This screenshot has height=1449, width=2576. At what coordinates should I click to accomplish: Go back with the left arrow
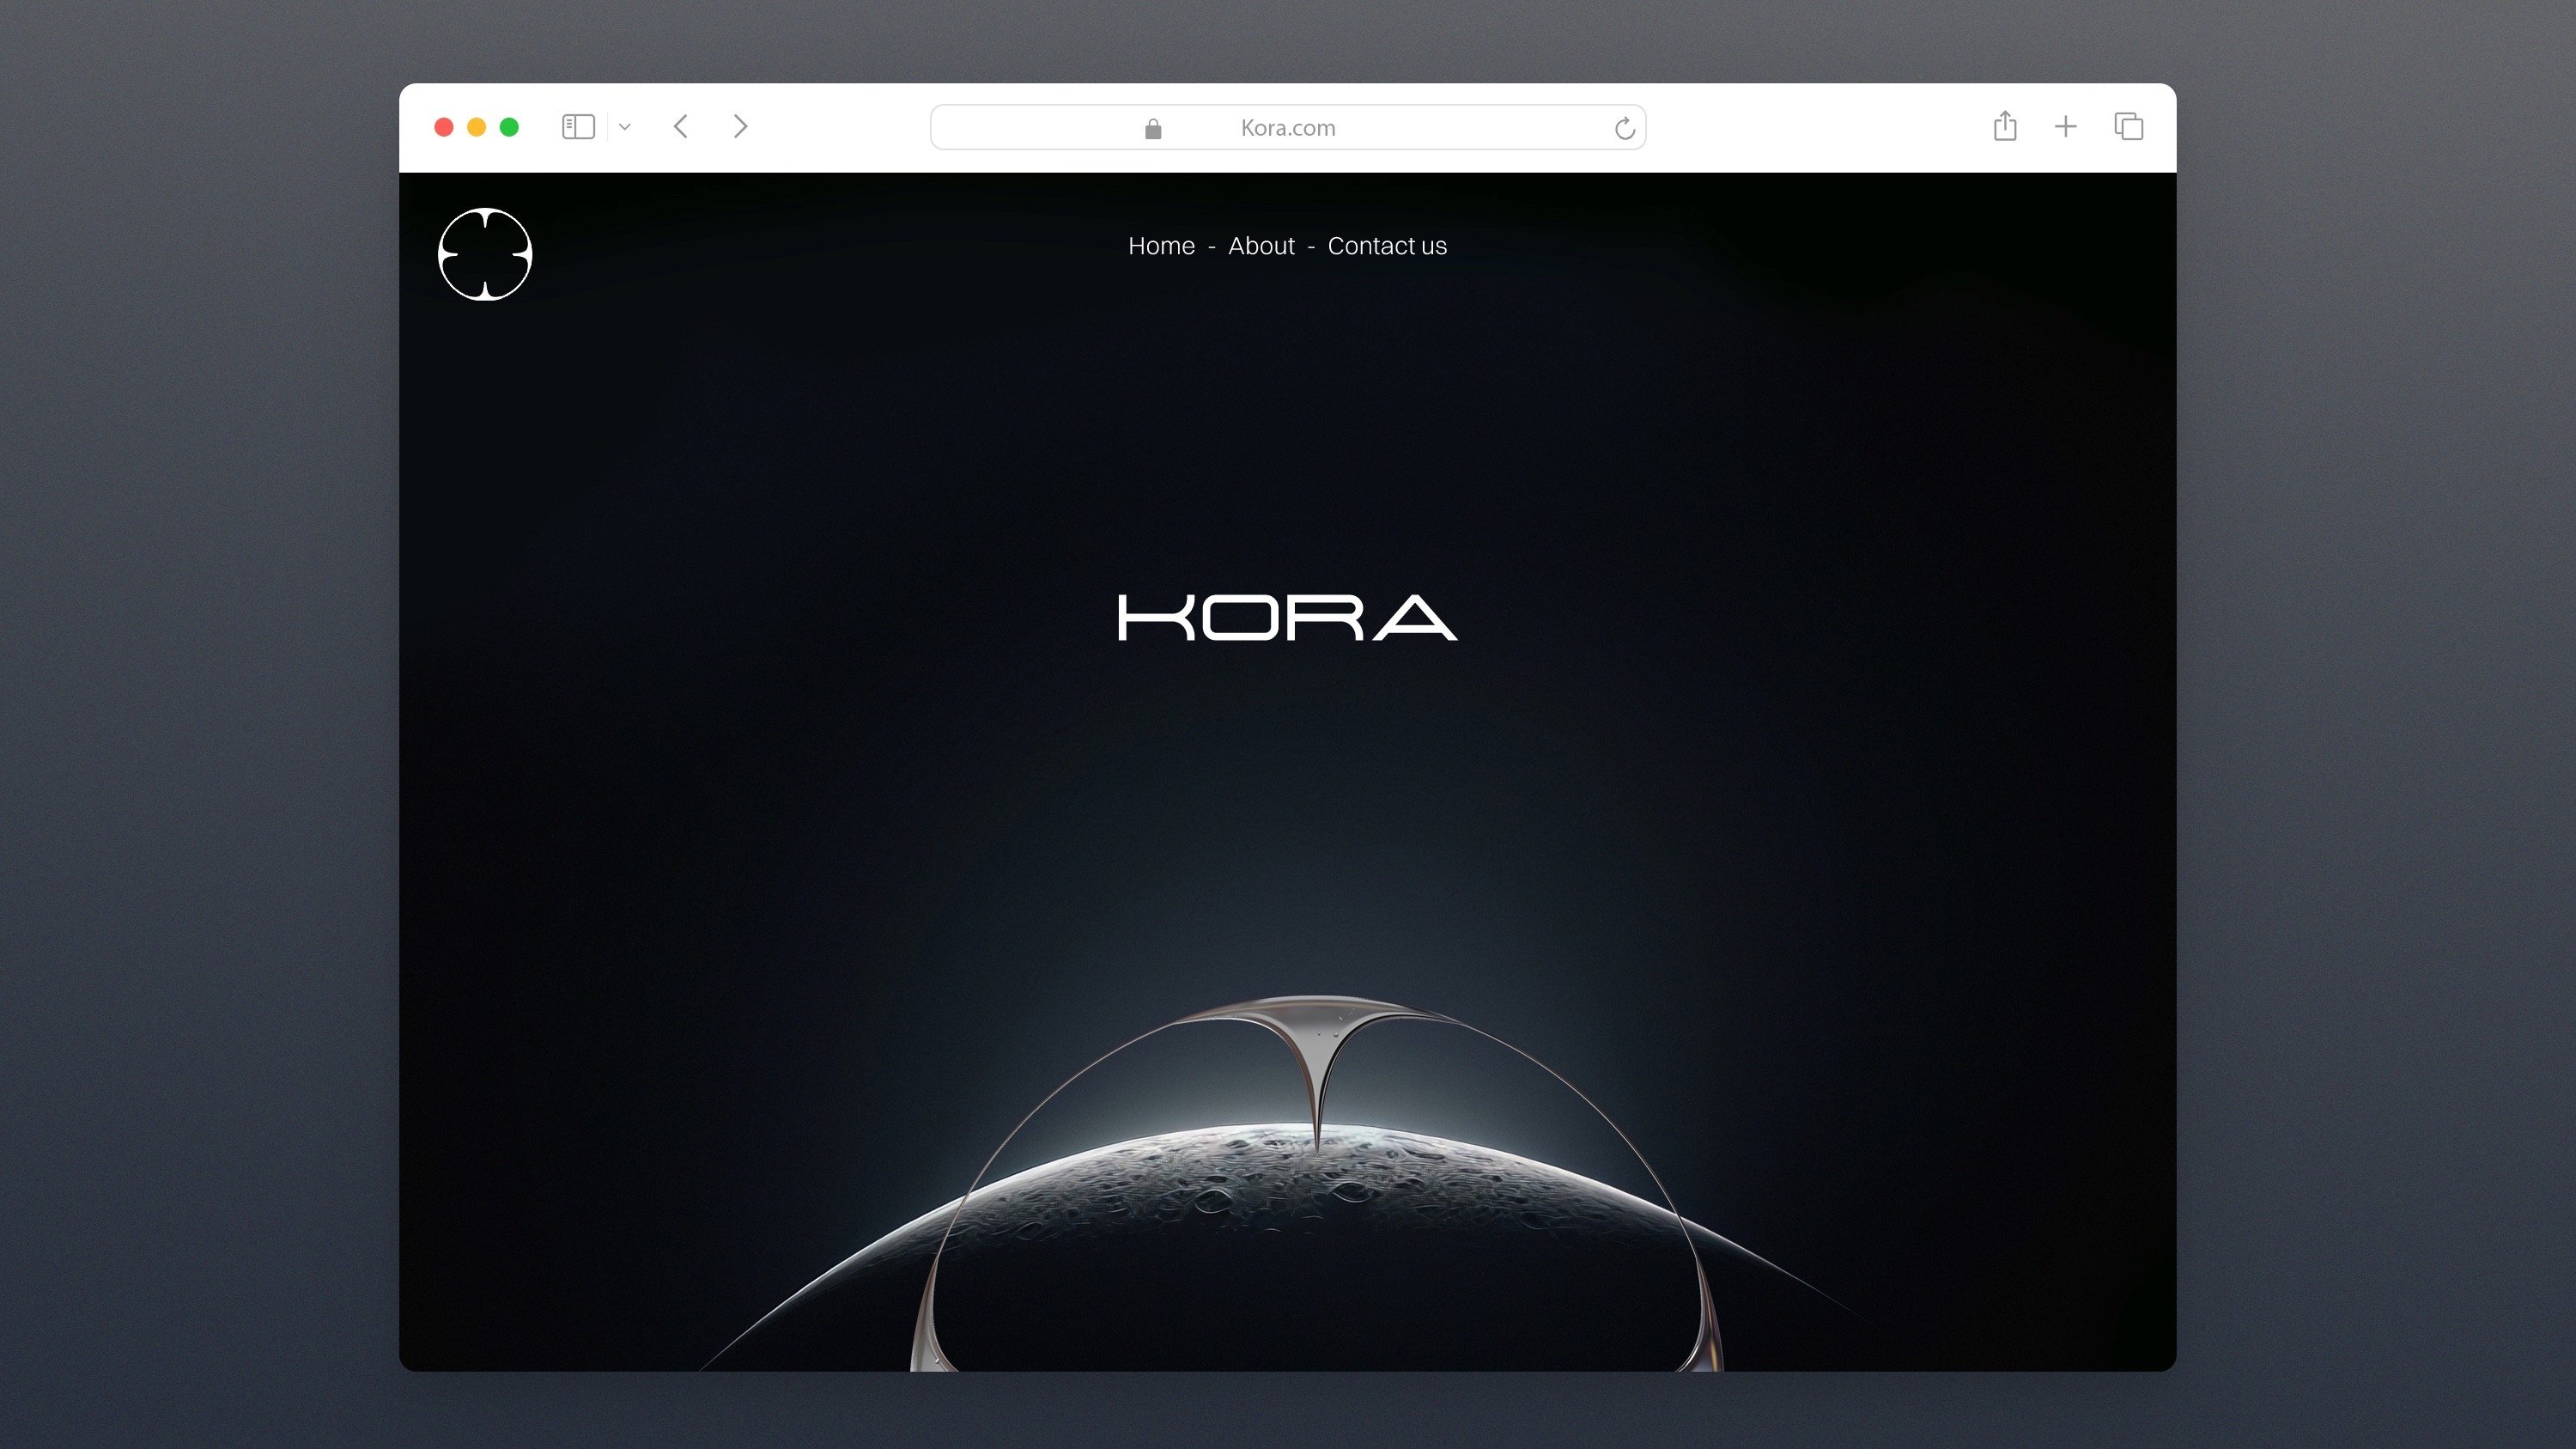pos(681,127)
